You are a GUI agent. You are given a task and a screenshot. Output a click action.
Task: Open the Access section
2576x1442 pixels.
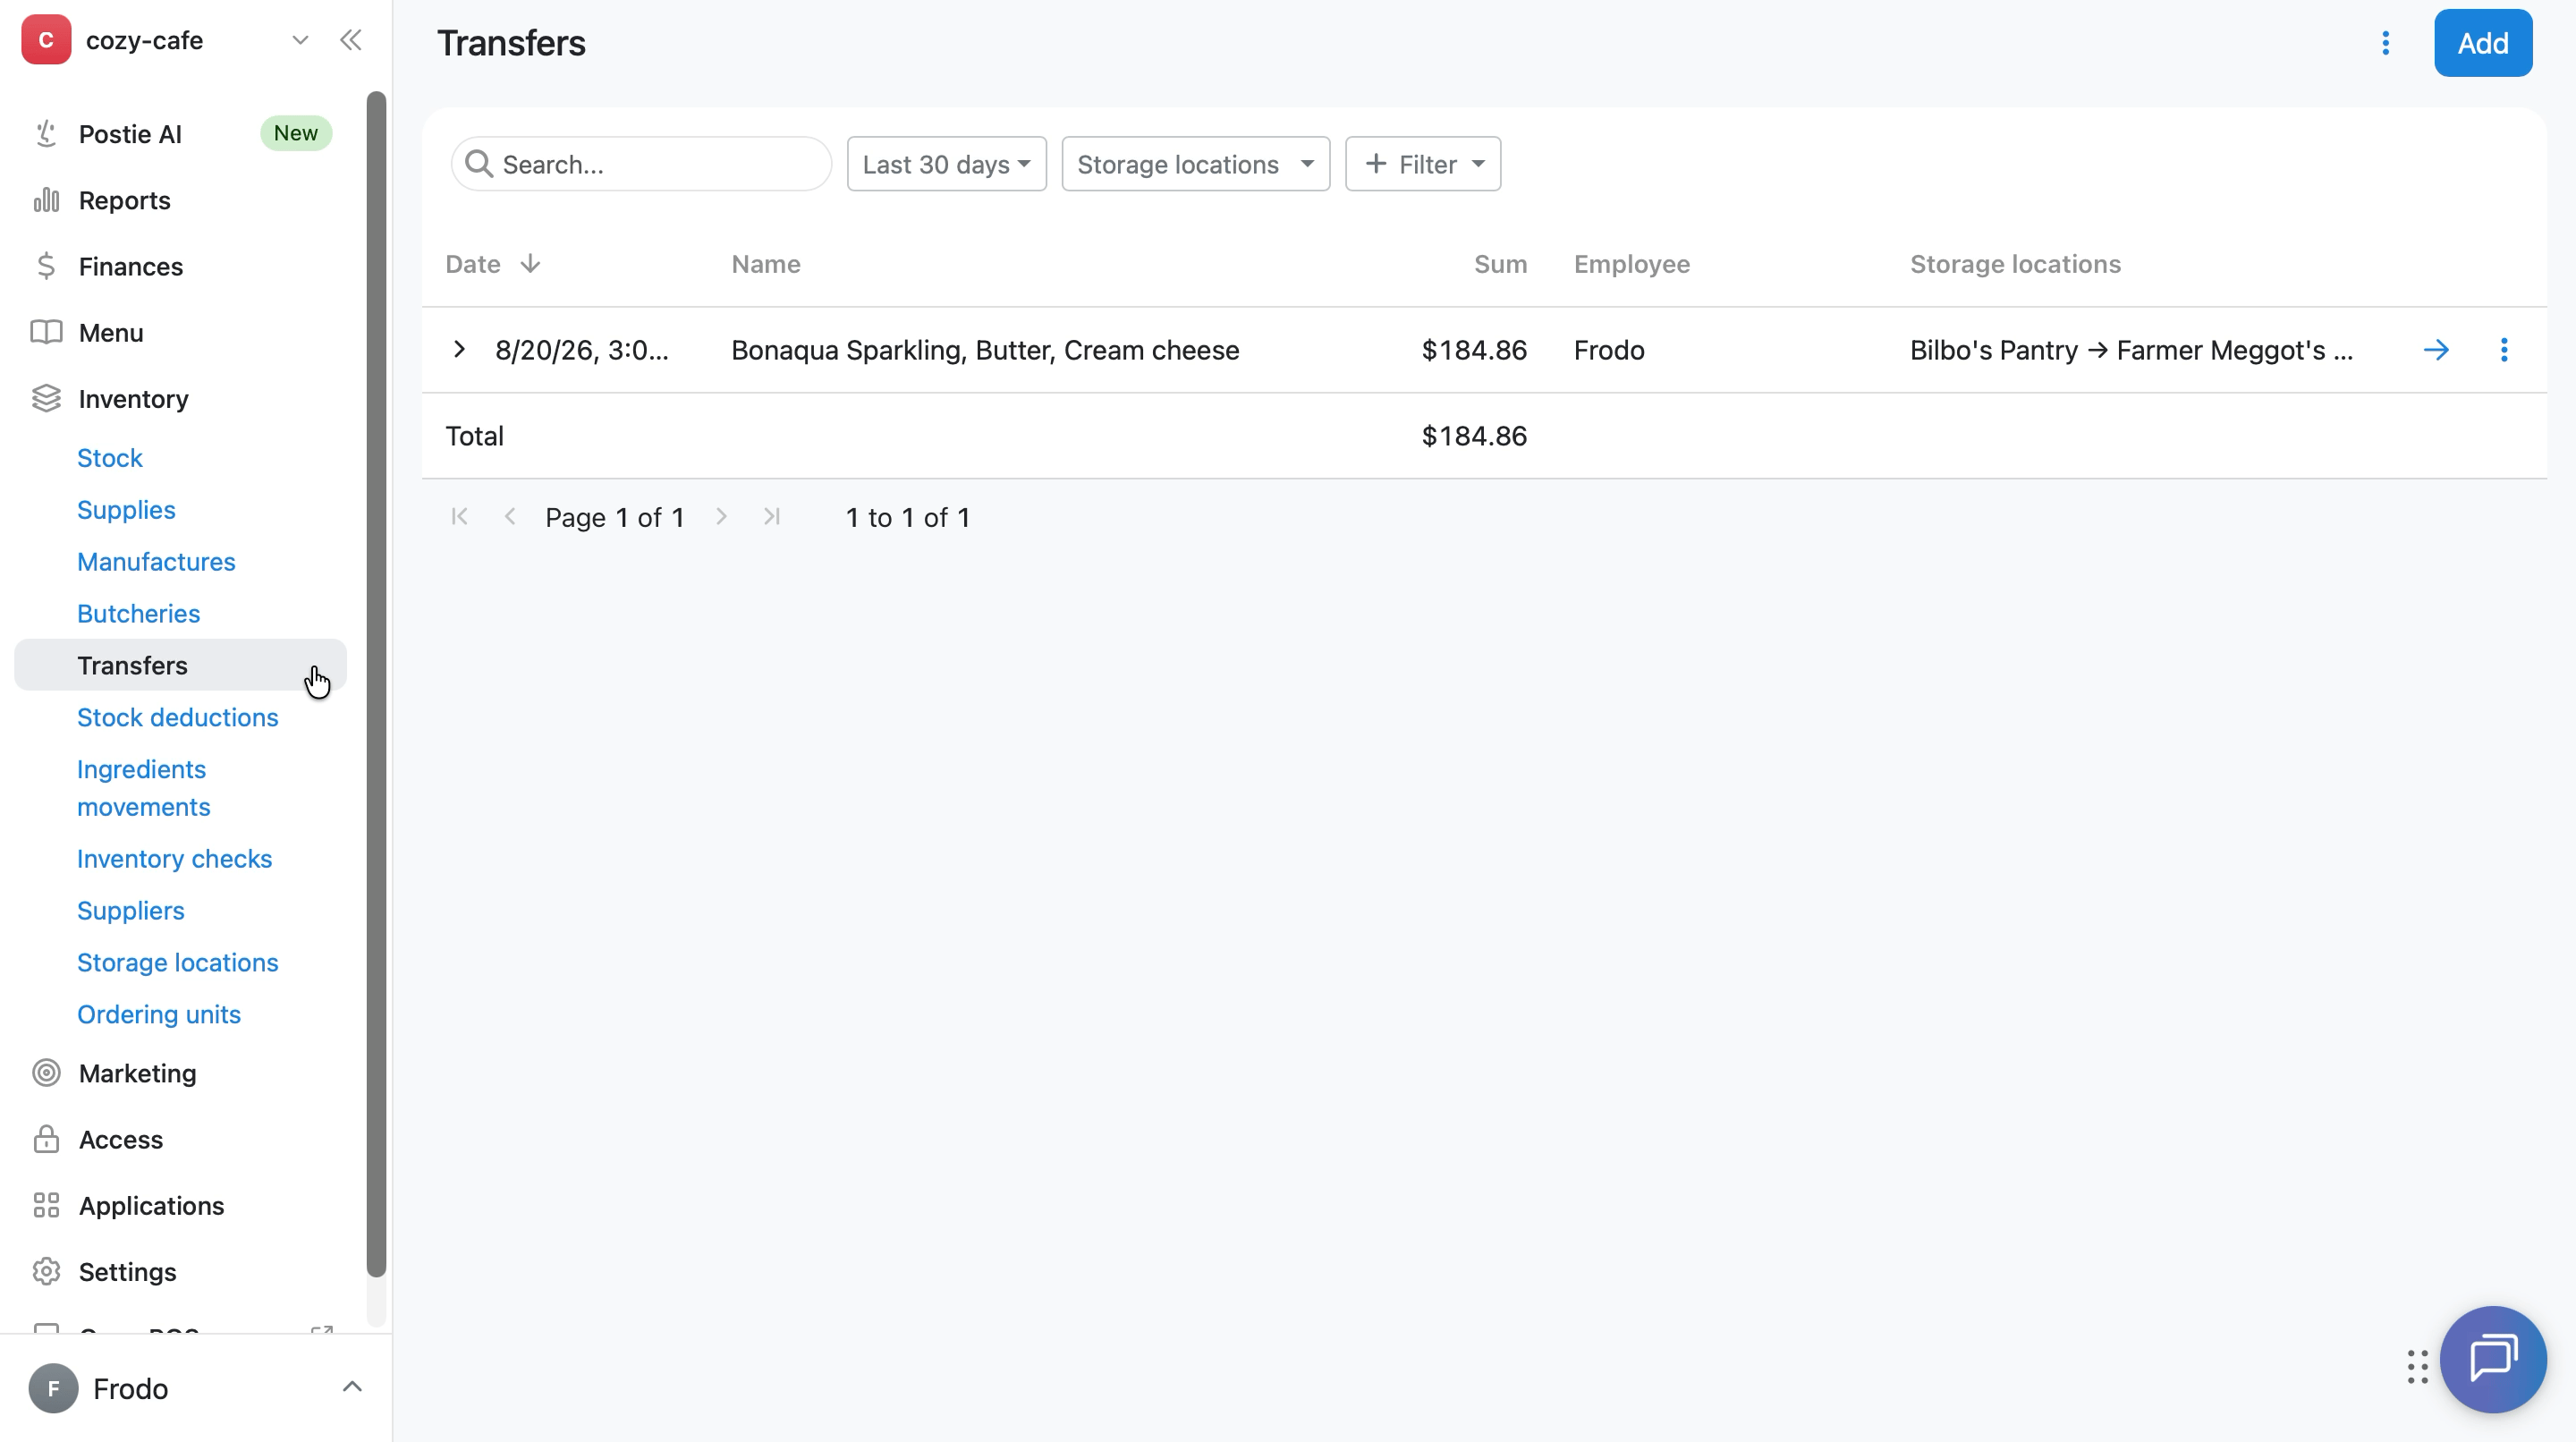click(121, 1139)
